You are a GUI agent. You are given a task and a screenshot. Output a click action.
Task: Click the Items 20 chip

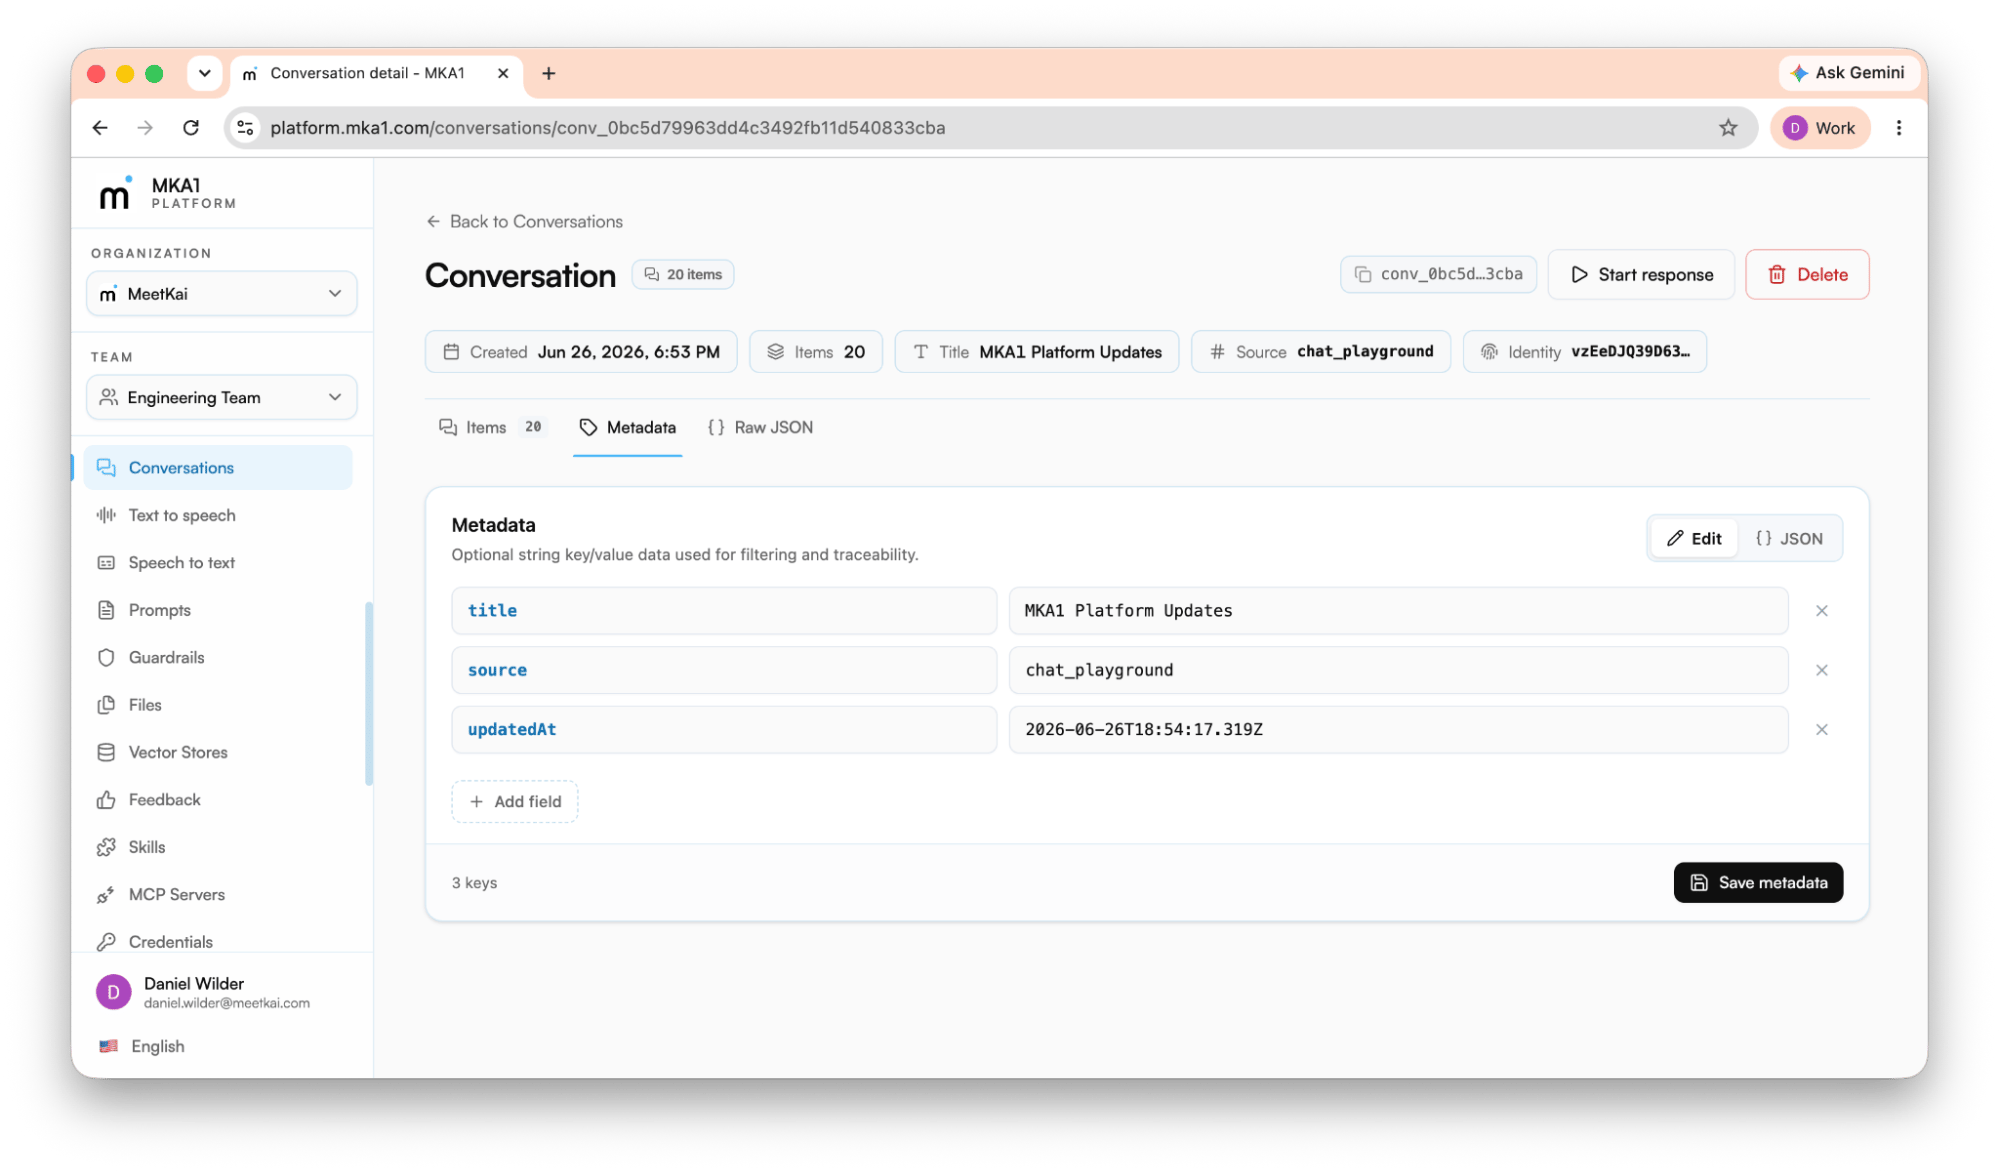816,352
